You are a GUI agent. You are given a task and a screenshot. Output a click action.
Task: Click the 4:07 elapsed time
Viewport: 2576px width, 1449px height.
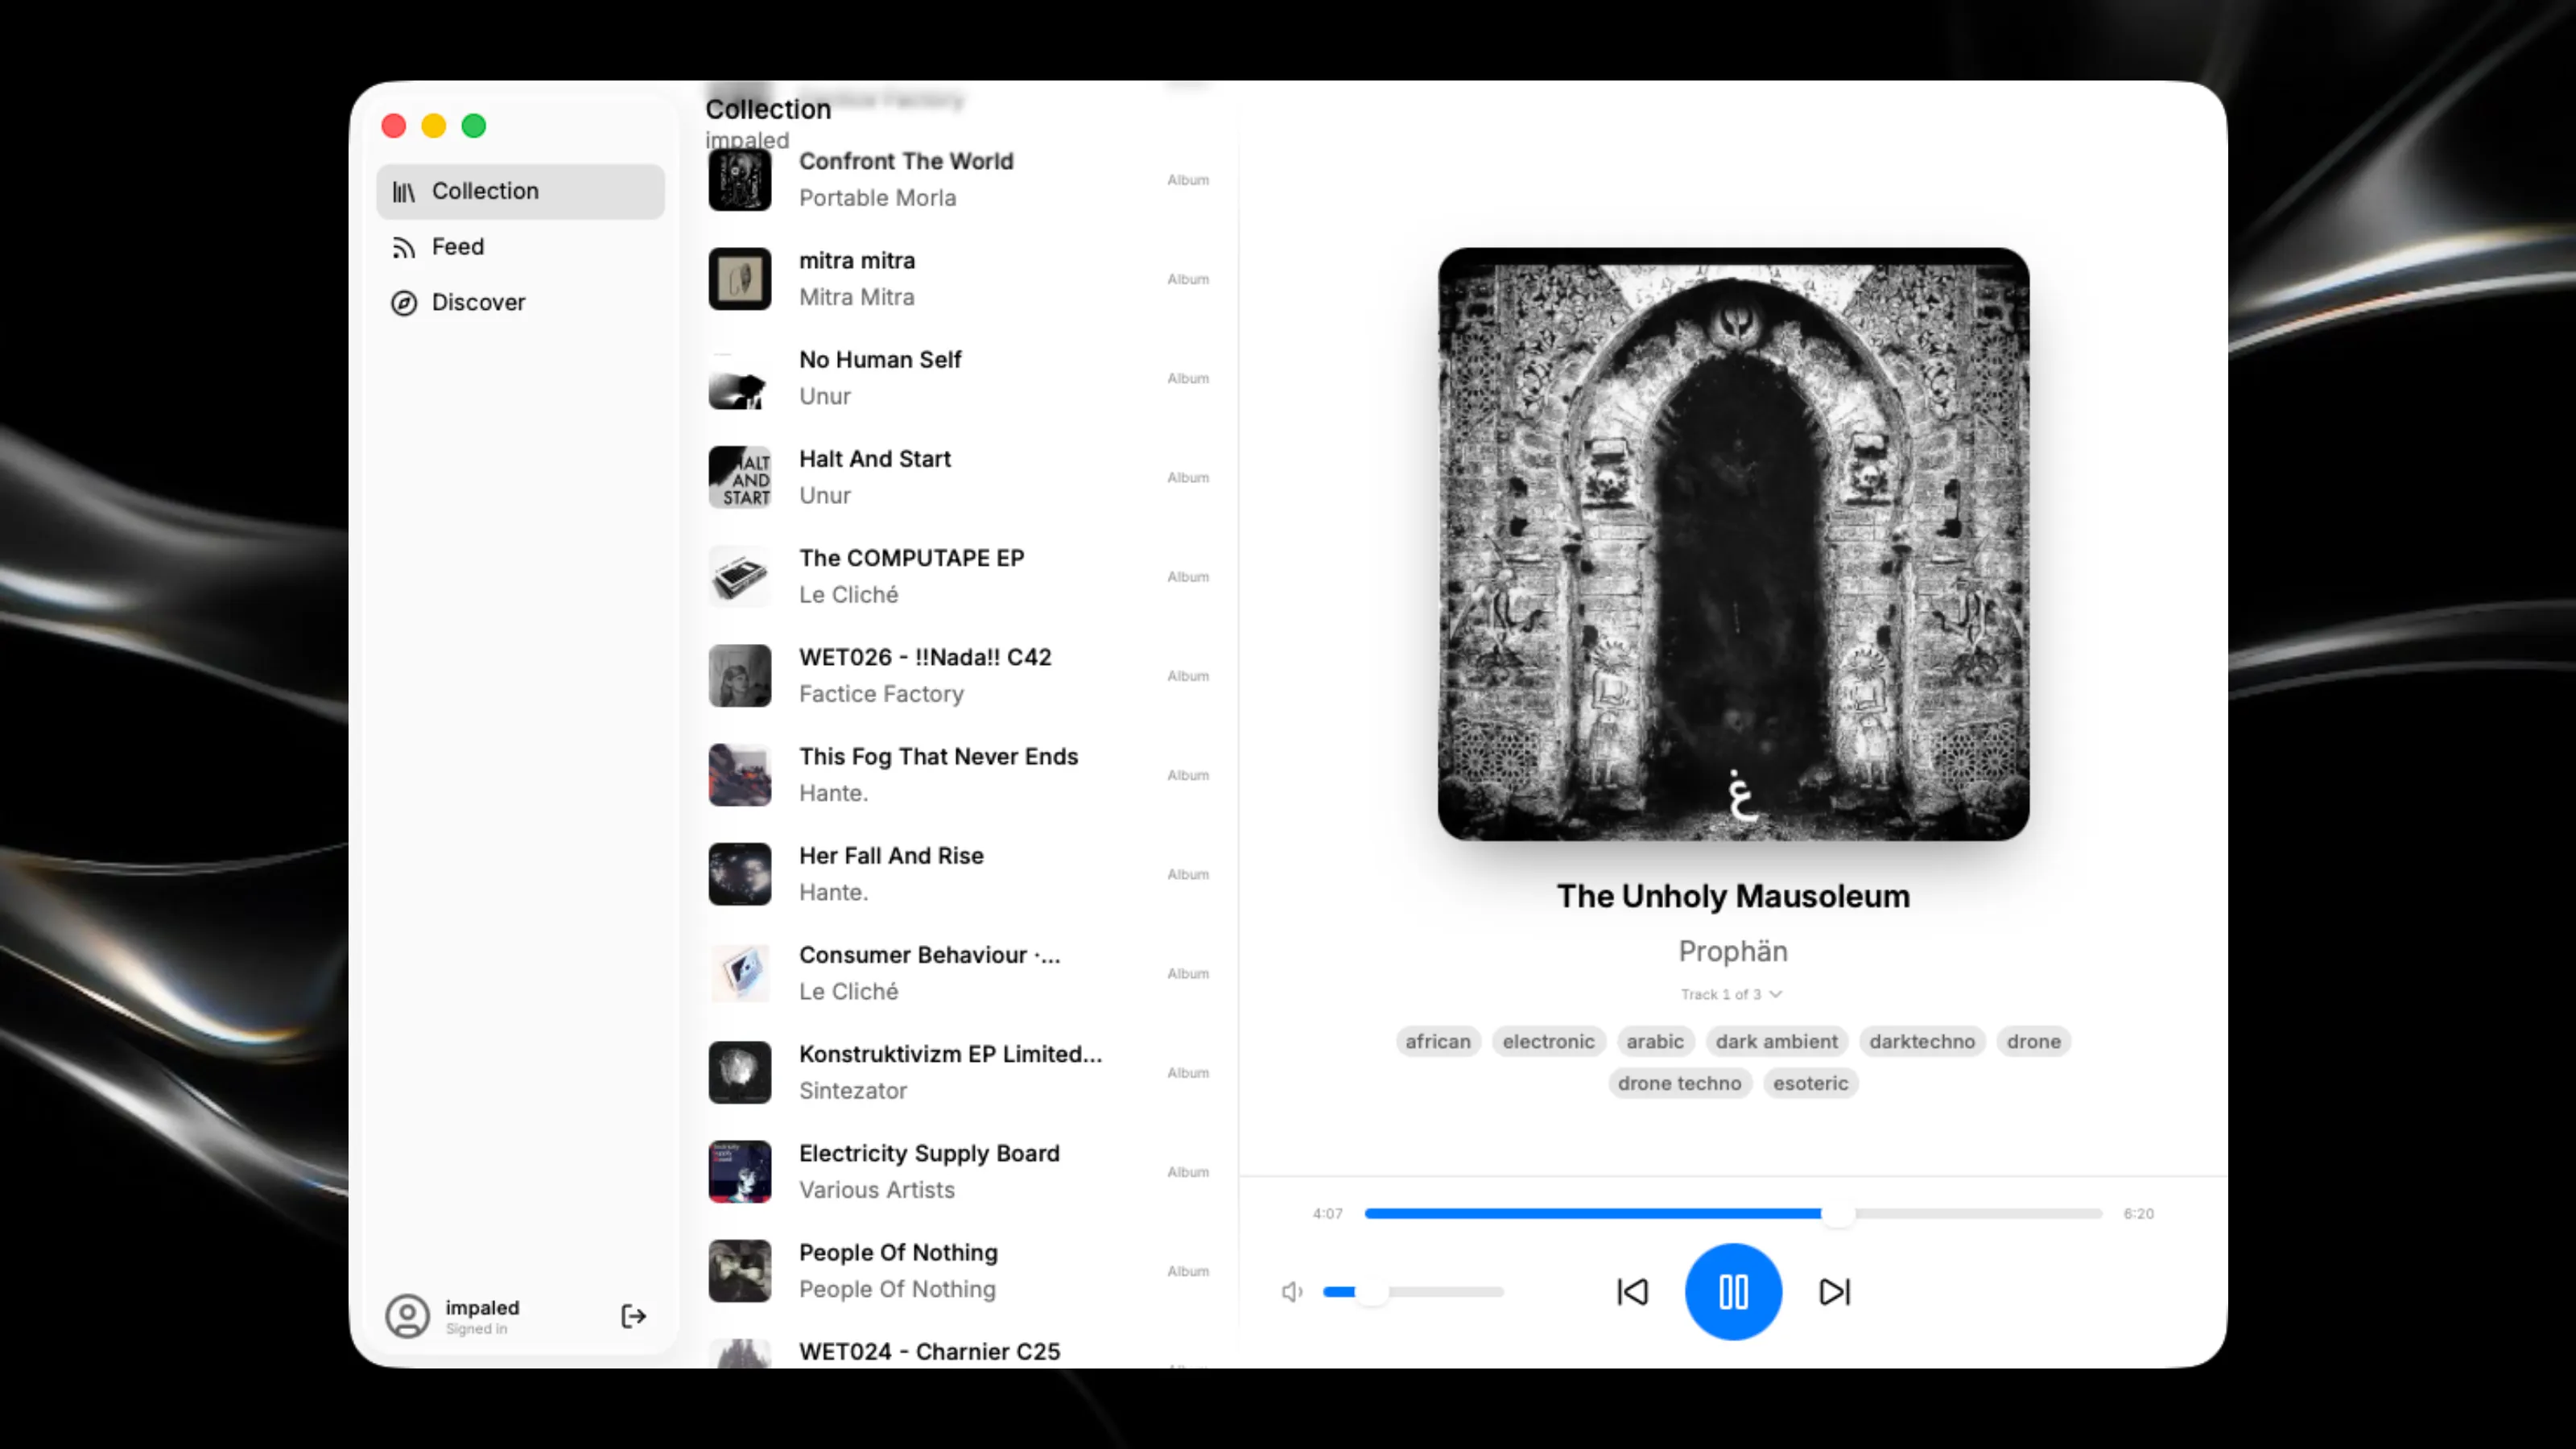tap(1327, 1213)
